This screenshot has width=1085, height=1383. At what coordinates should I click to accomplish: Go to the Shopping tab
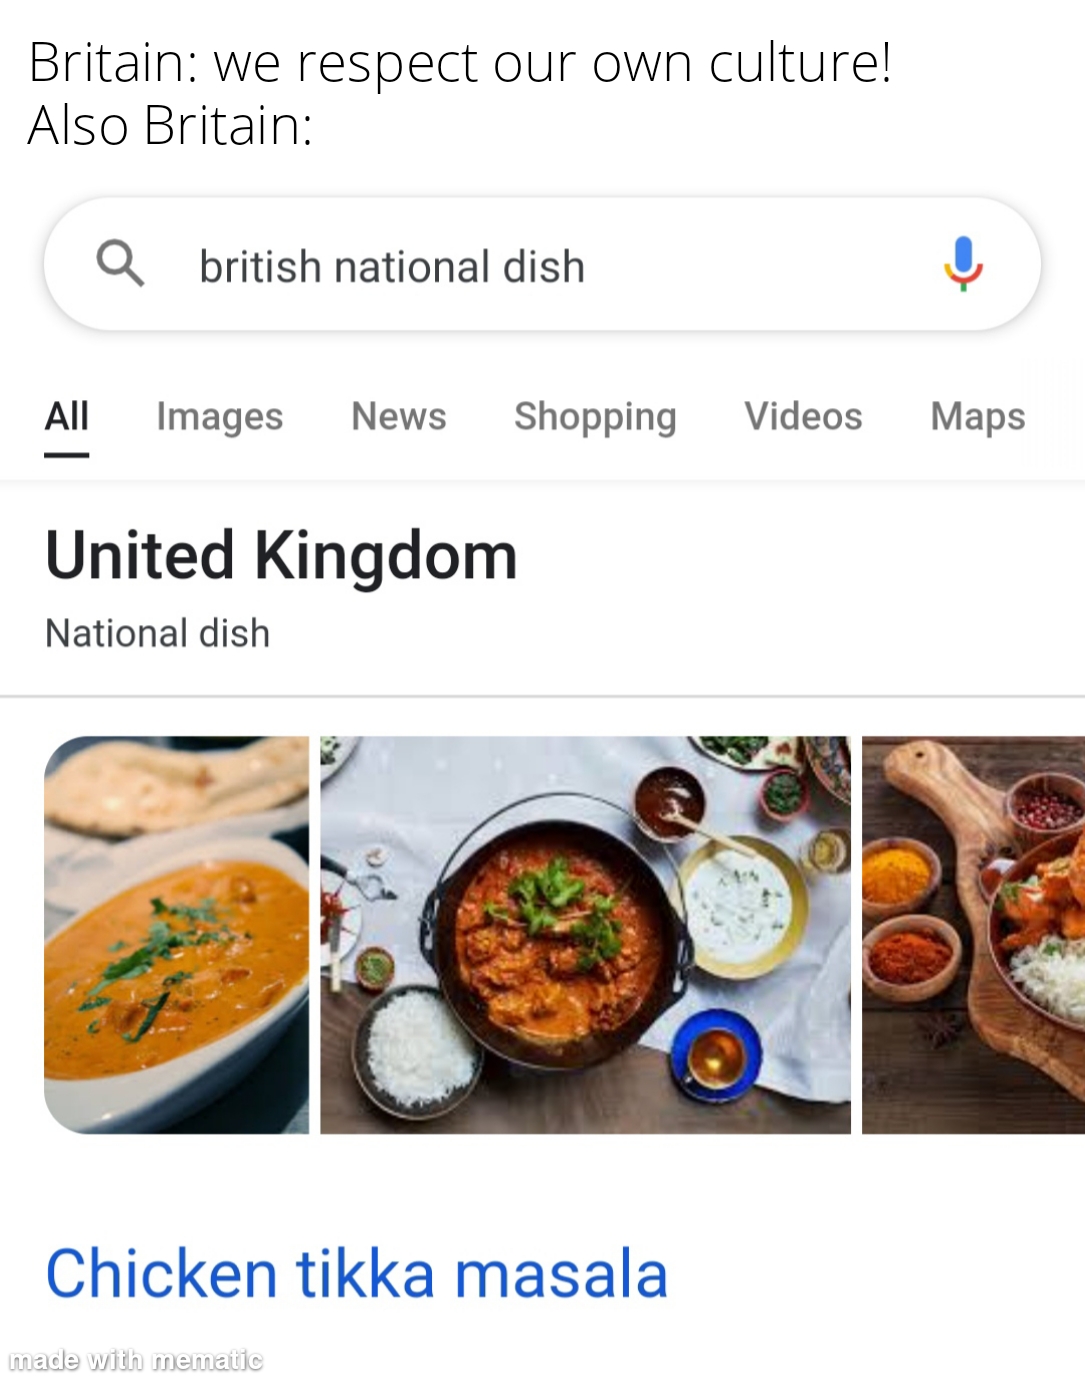click(595, 417)
